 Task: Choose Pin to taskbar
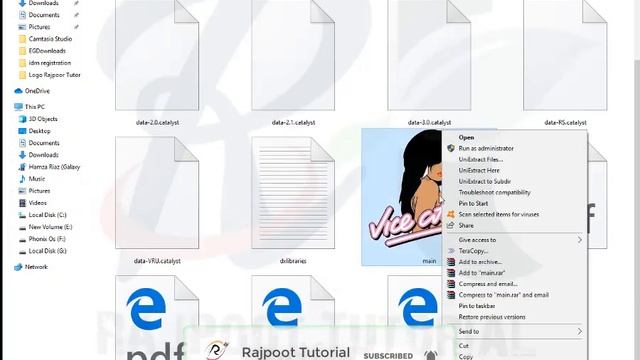[x=477, y=306]
